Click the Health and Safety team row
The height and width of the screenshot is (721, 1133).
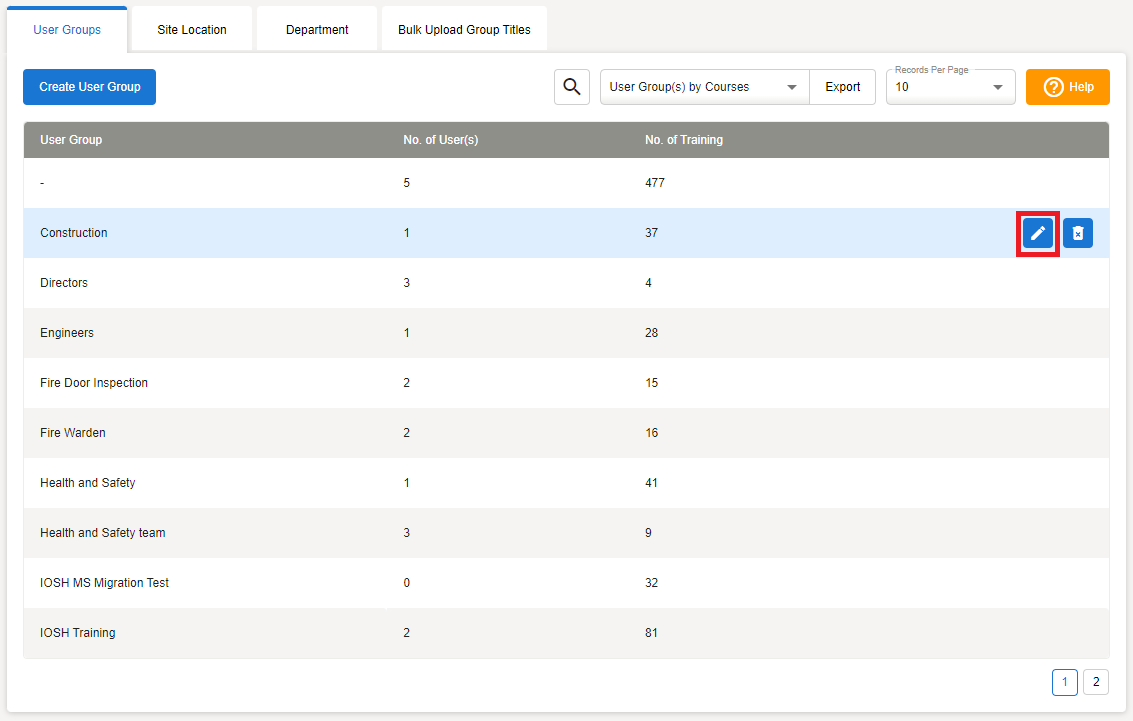(x=103, y=533)
